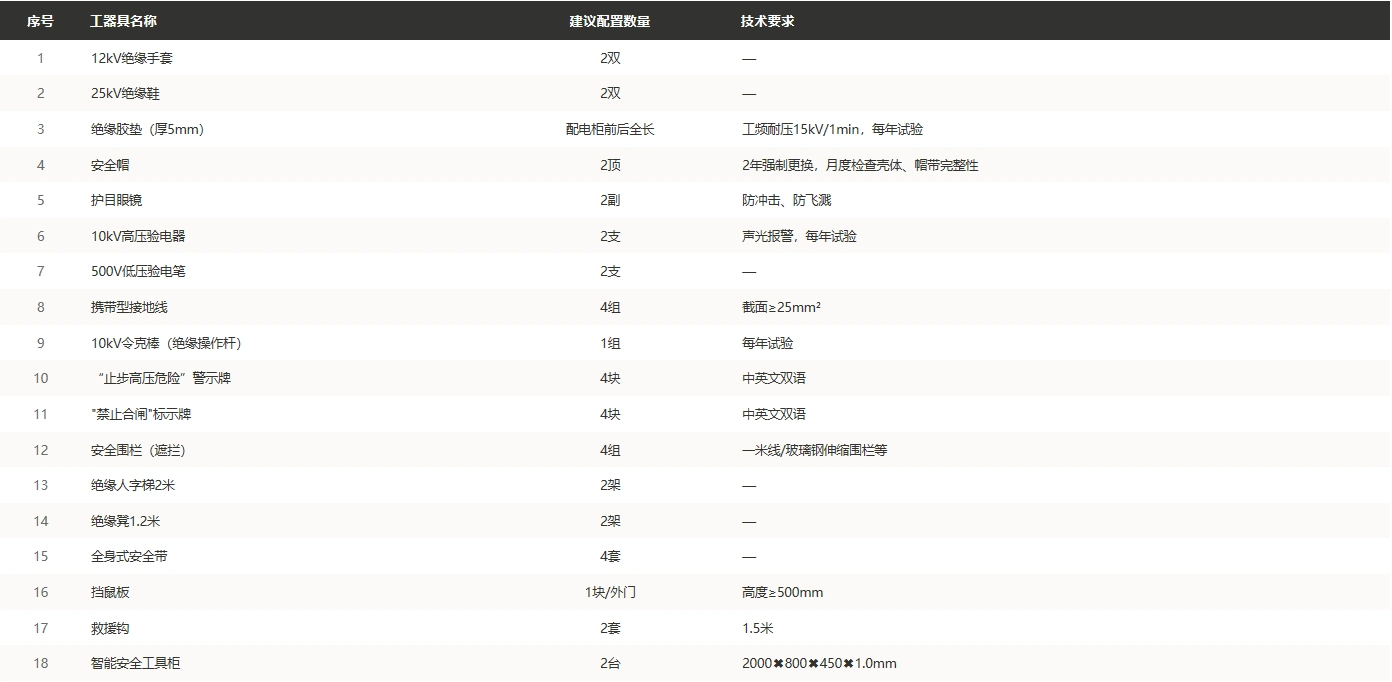The height and width of the screenshot is (682, 1392).
Task: Click the 全身式安全带 name cell
Action: click(x=129, y=556)
